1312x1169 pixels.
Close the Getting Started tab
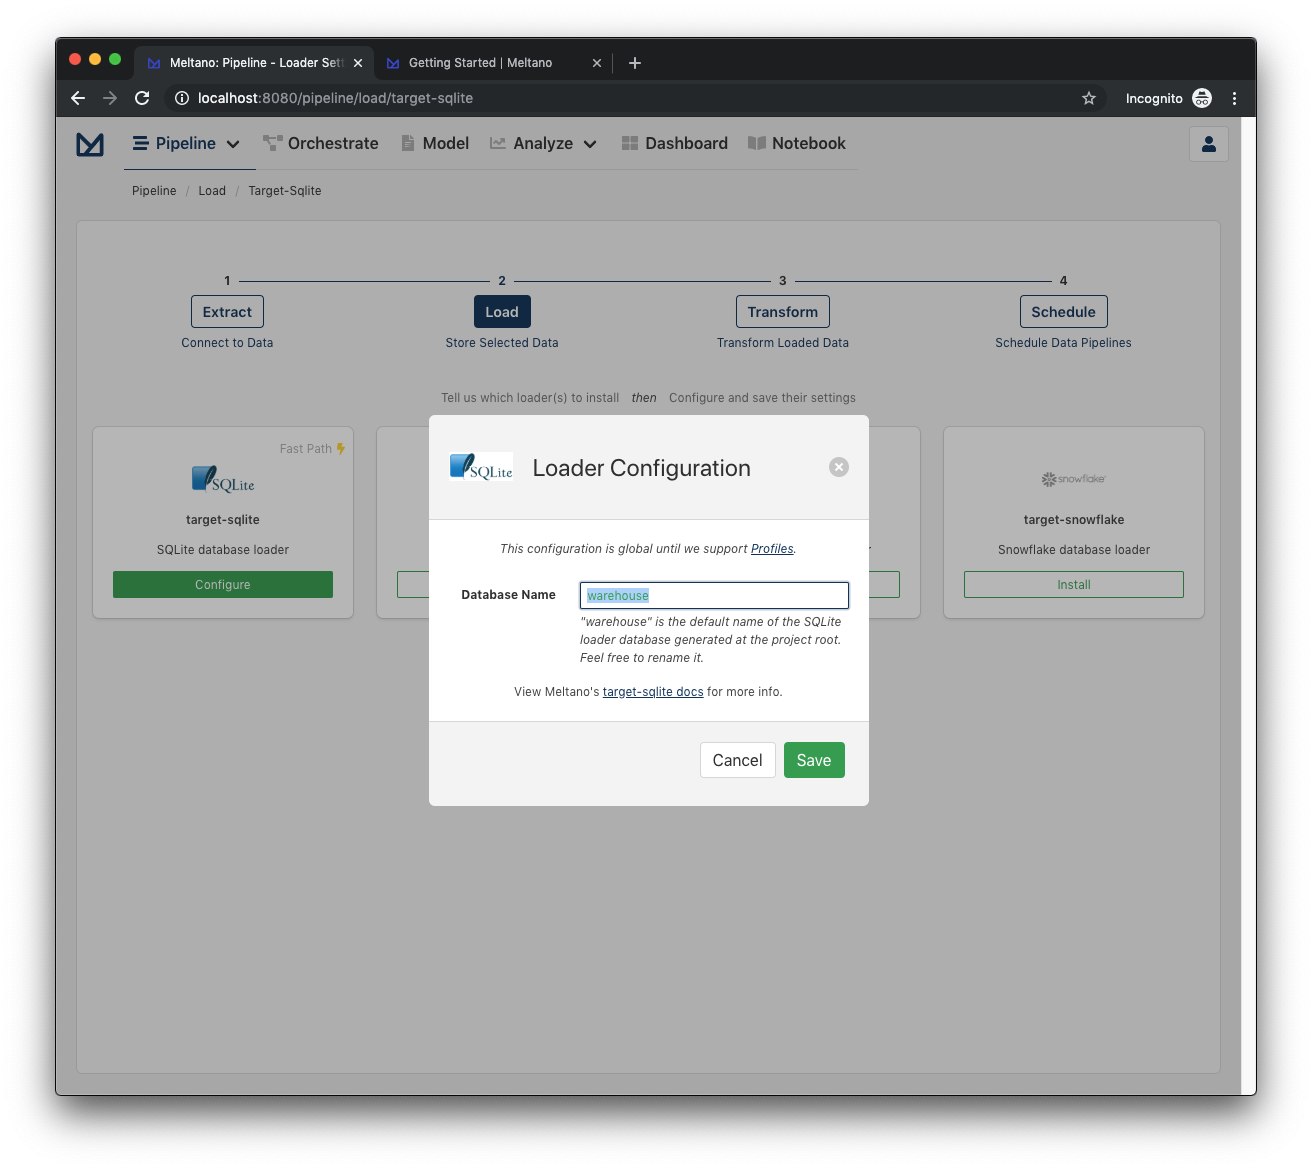[597, 63]
